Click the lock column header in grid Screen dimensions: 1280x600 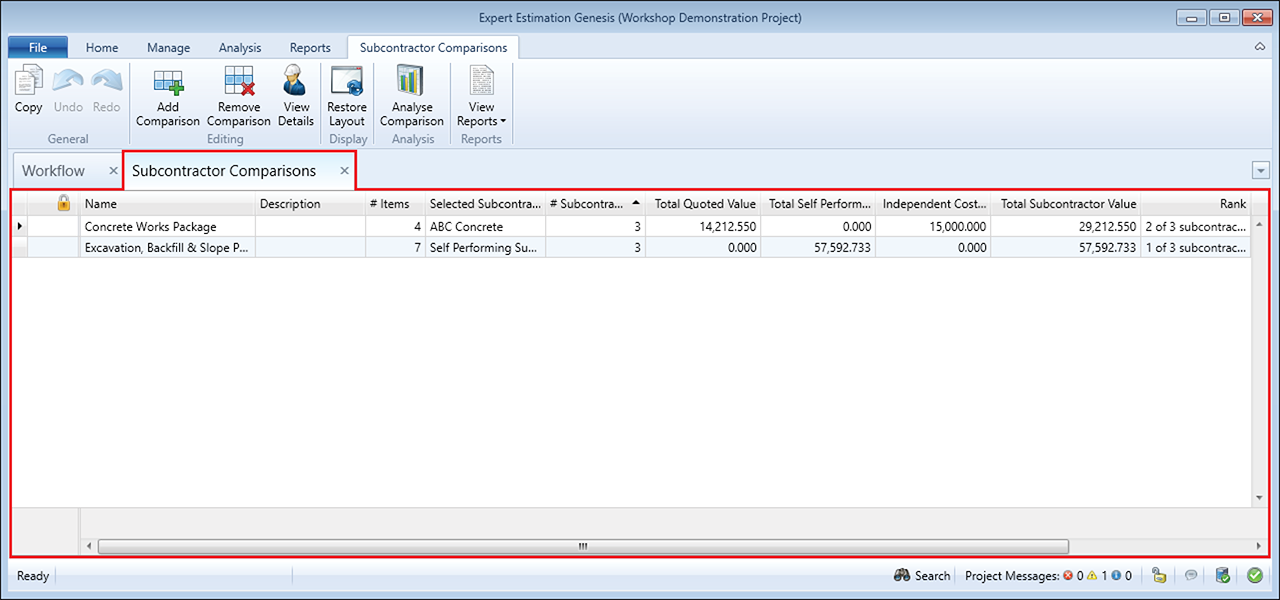(63, 203)
